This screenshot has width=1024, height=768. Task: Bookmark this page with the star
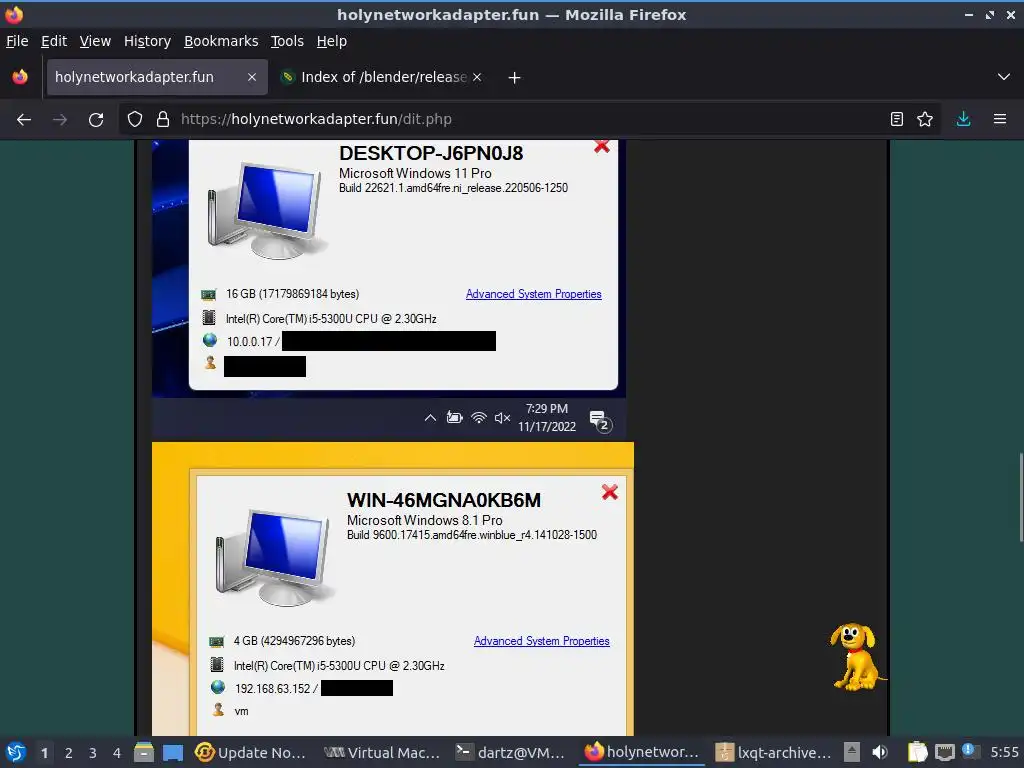(925, 120)
